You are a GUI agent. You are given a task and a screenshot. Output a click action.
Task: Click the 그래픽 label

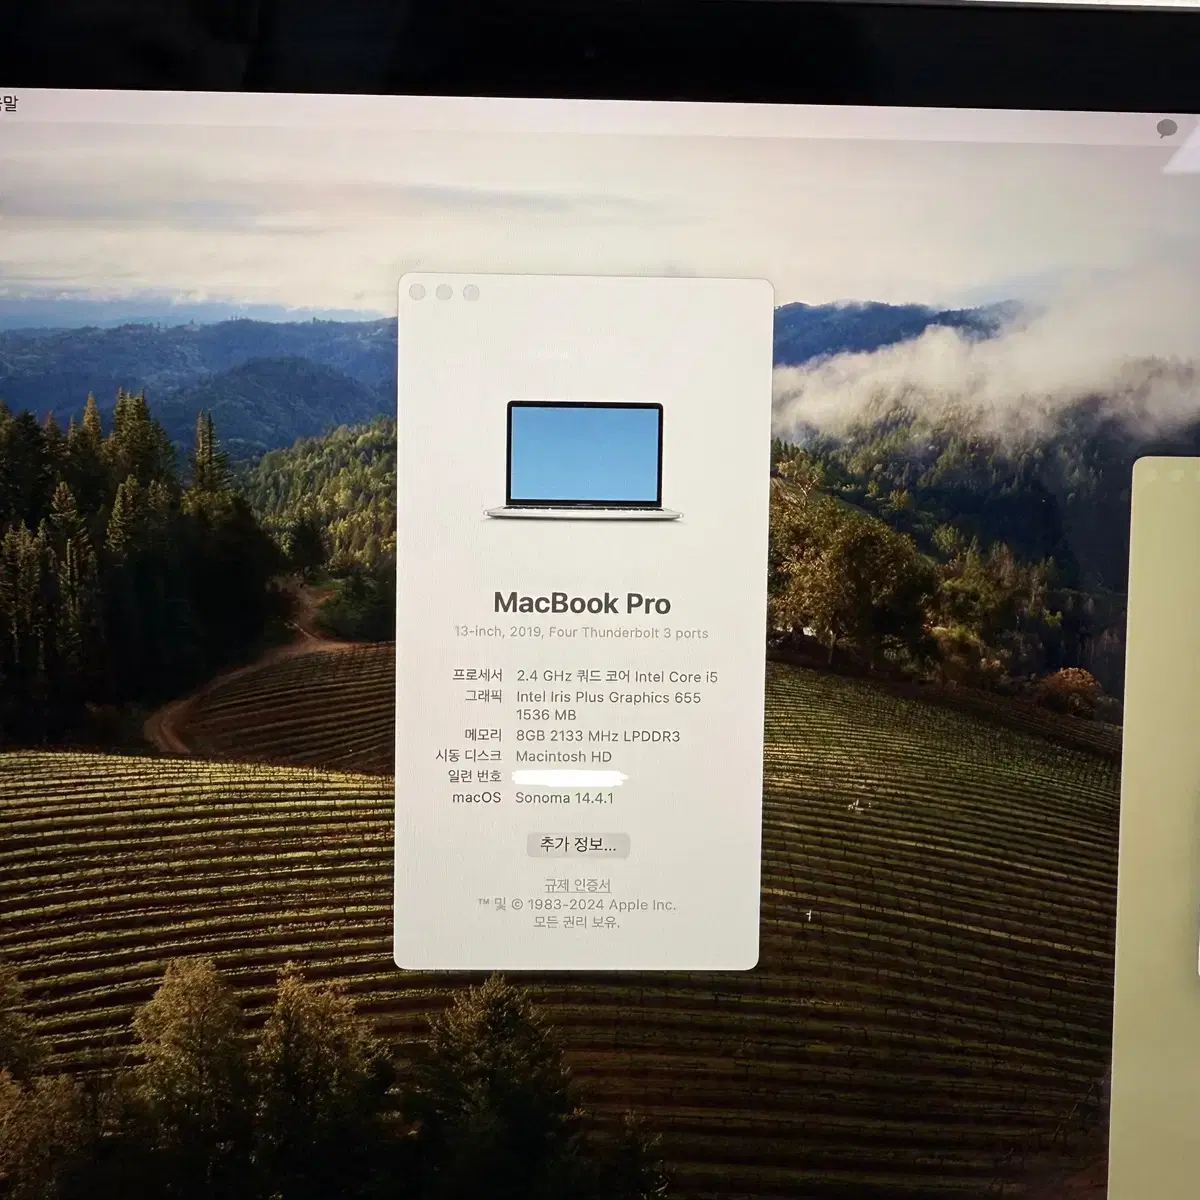tap(484, 696)
